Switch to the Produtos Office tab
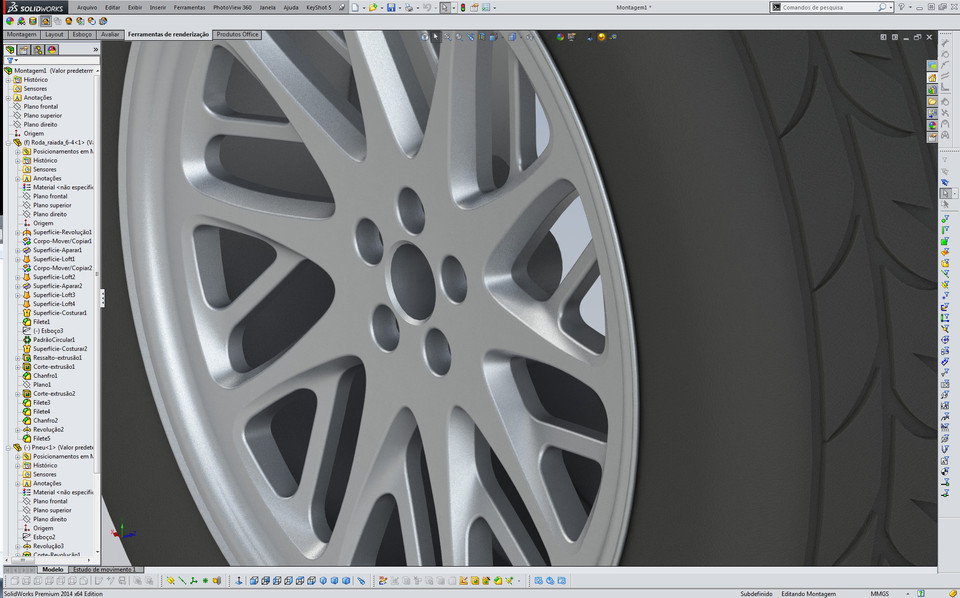Image resolution: width=960 pixels, height=598 pixels. point(237,33)
